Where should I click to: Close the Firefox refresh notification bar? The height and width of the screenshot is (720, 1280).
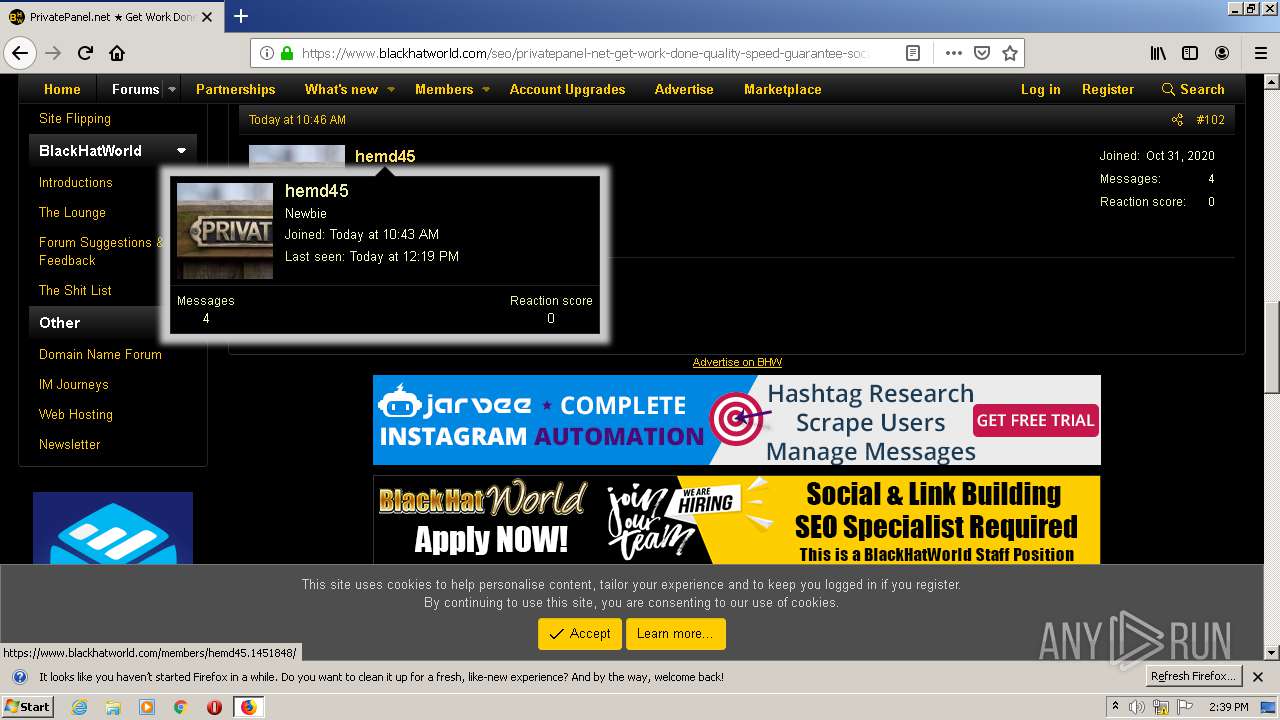tap(1258, 677)
